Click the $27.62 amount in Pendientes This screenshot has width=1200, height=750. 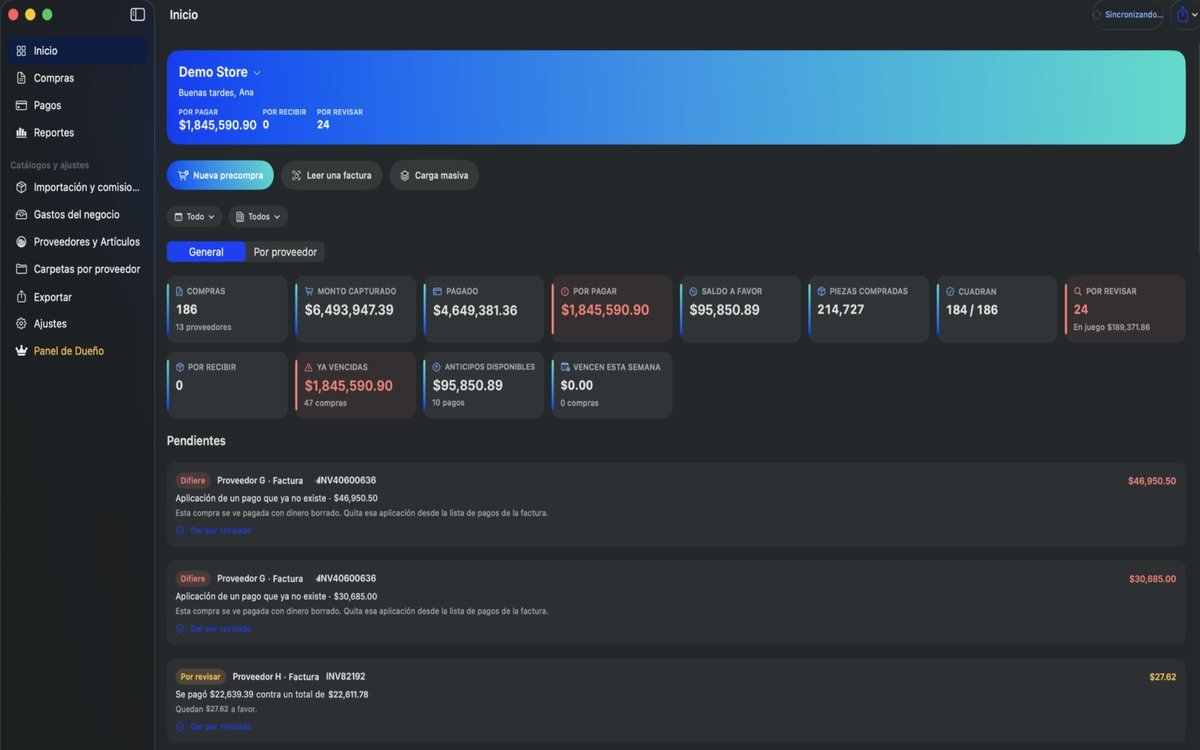[1163, 677]
